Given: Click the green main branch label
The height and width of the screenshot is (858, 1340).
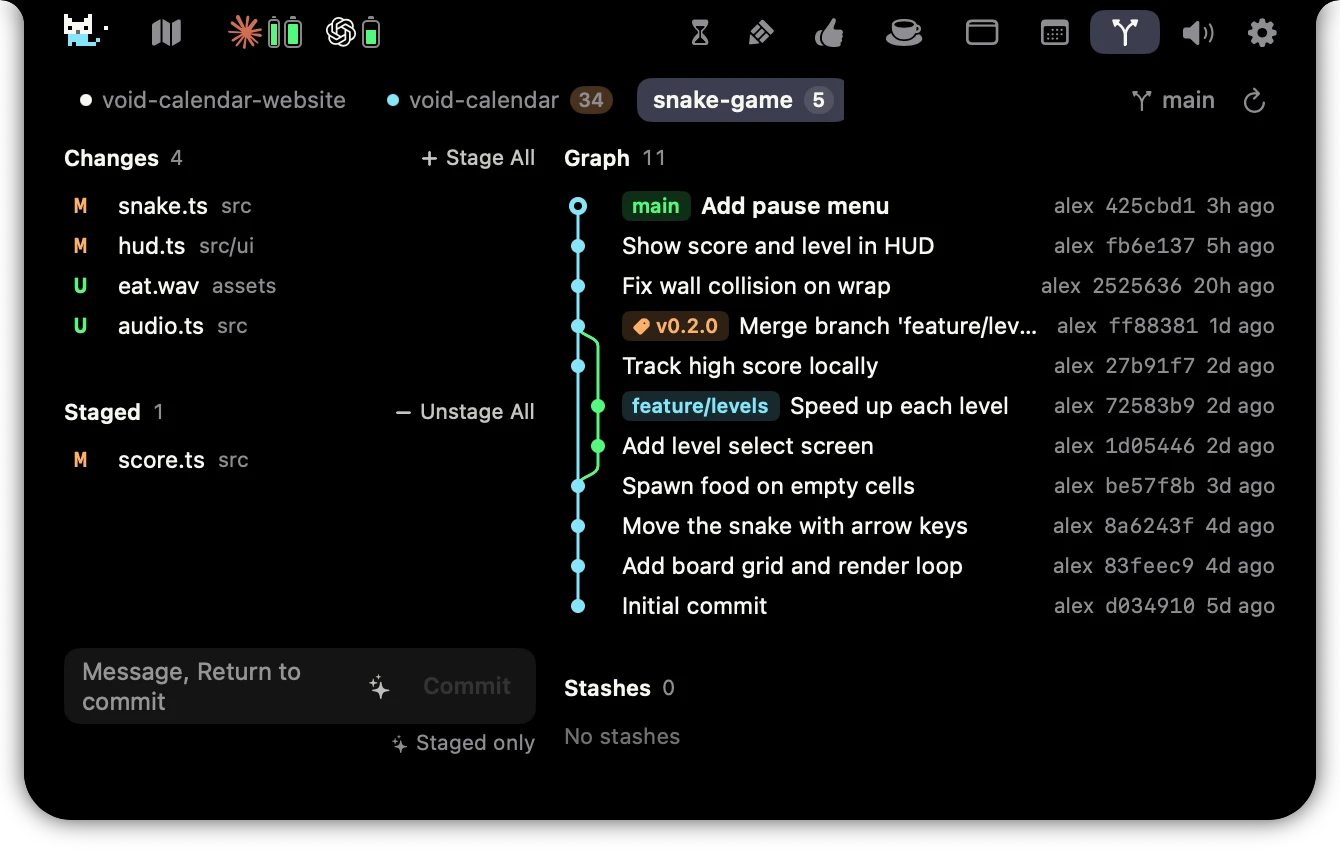Looking at the screenshot, I should [x=656, y=206].
